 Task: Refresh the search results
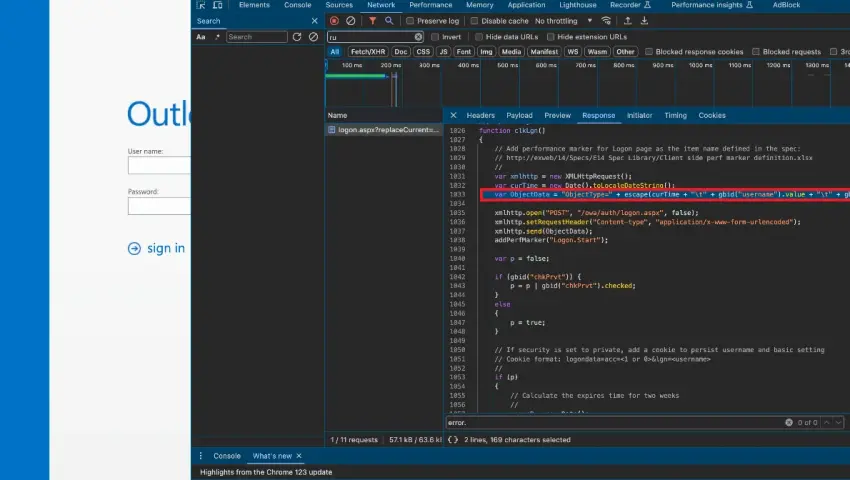(297, 37)
